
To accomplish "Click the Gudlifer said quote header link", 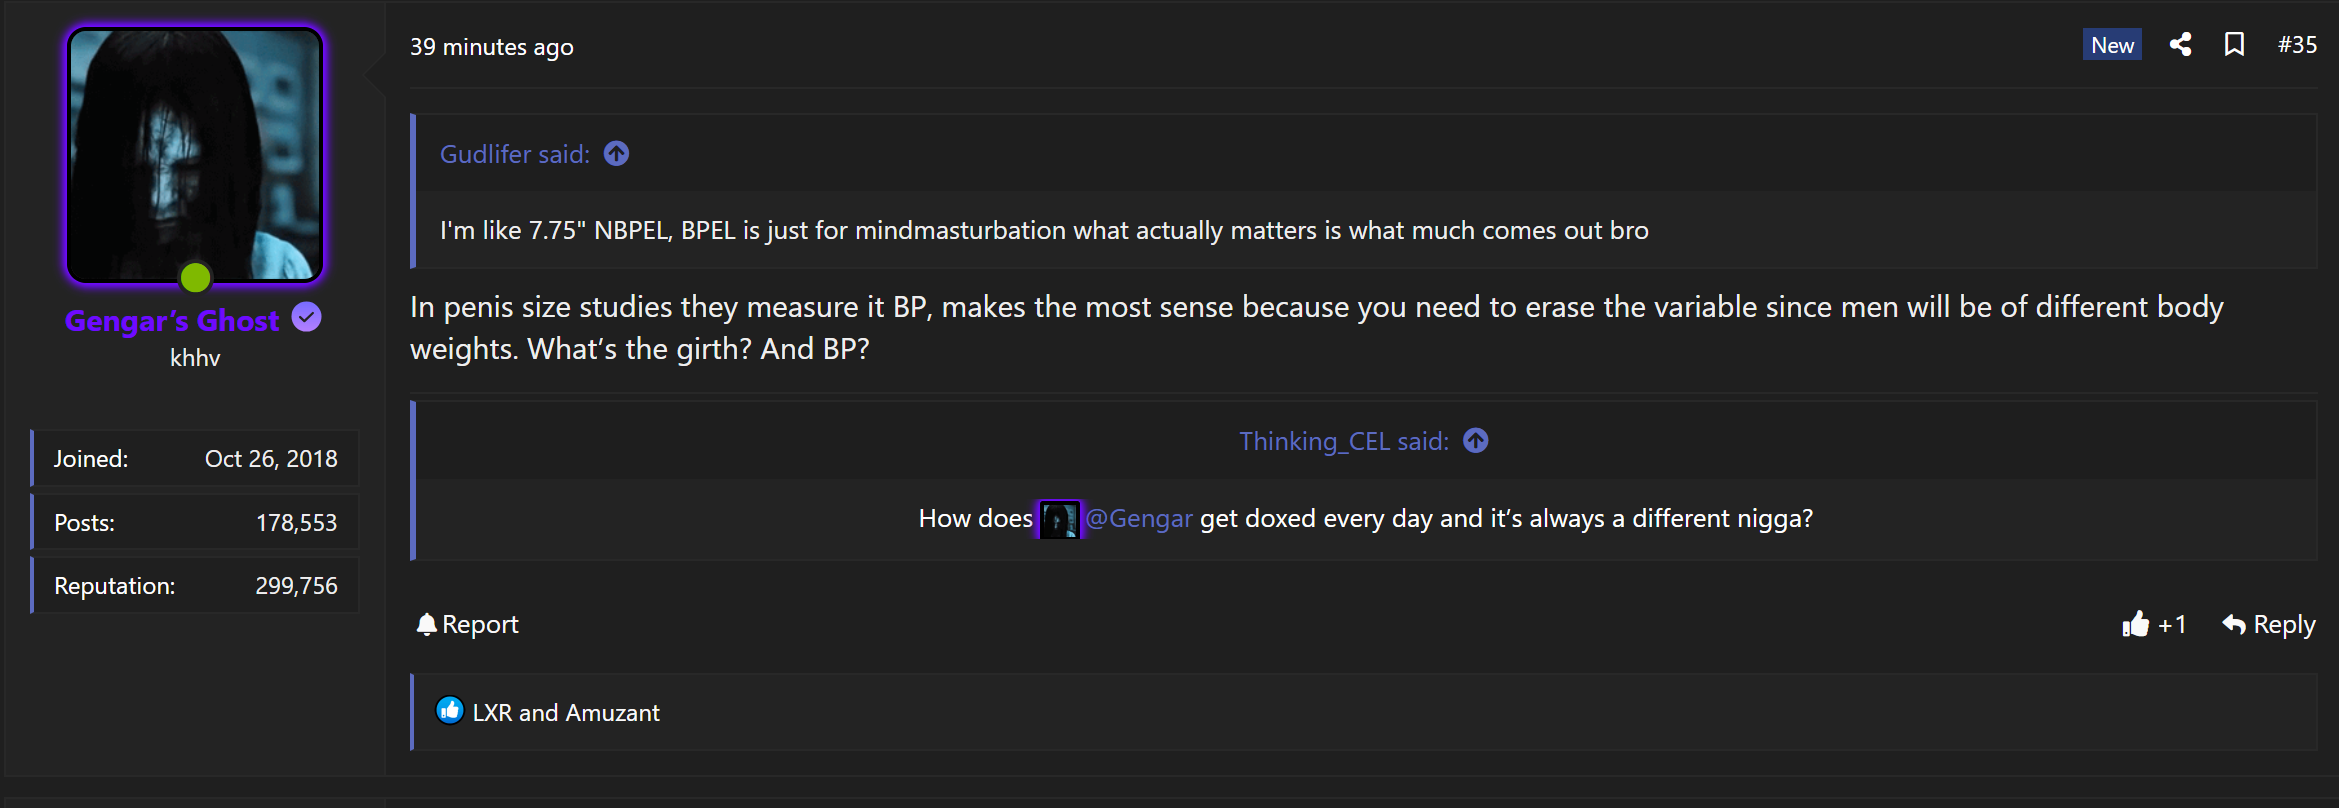I will (x=515, y=154).
